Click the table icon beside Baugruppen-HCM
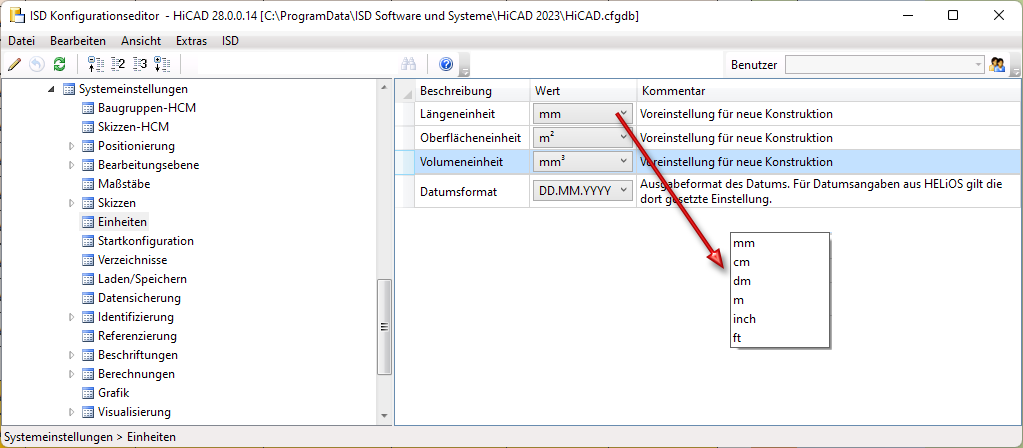The width and height of the screenshot is (1023, 448). coord(87,108)
